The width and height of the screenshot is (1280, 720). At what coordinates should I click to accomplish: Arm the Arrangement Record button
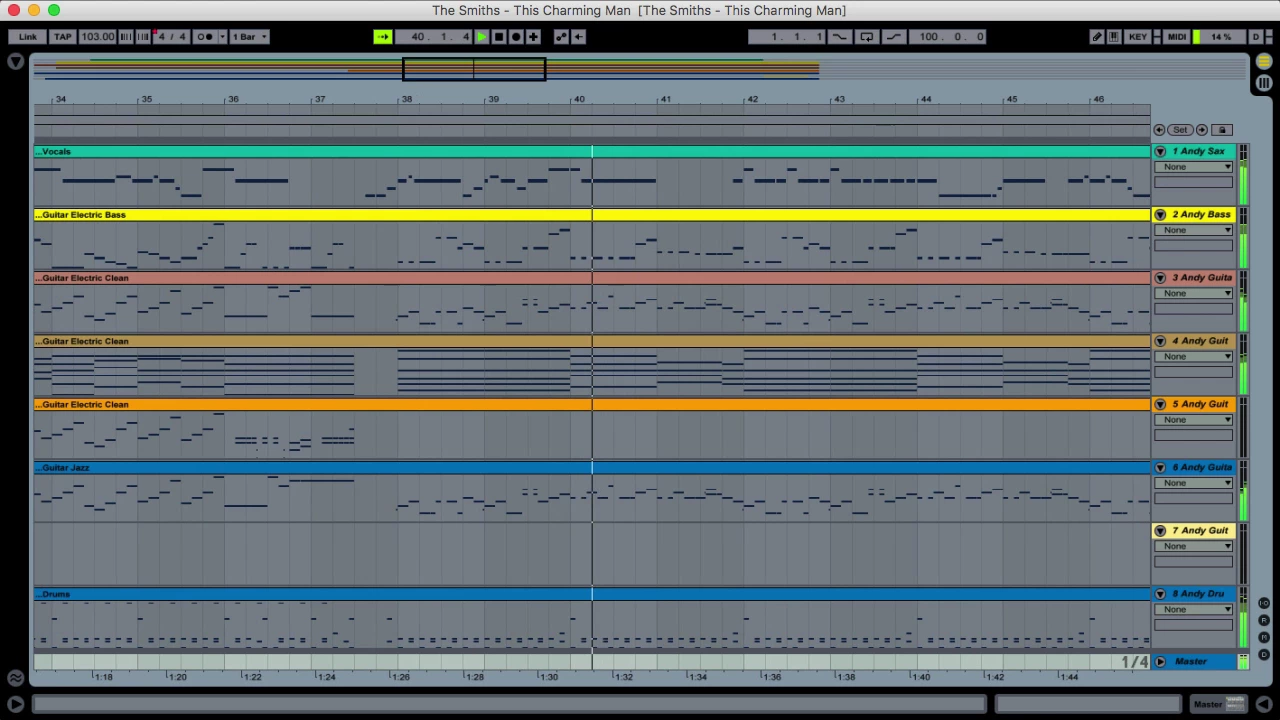(x=516, y=37)
